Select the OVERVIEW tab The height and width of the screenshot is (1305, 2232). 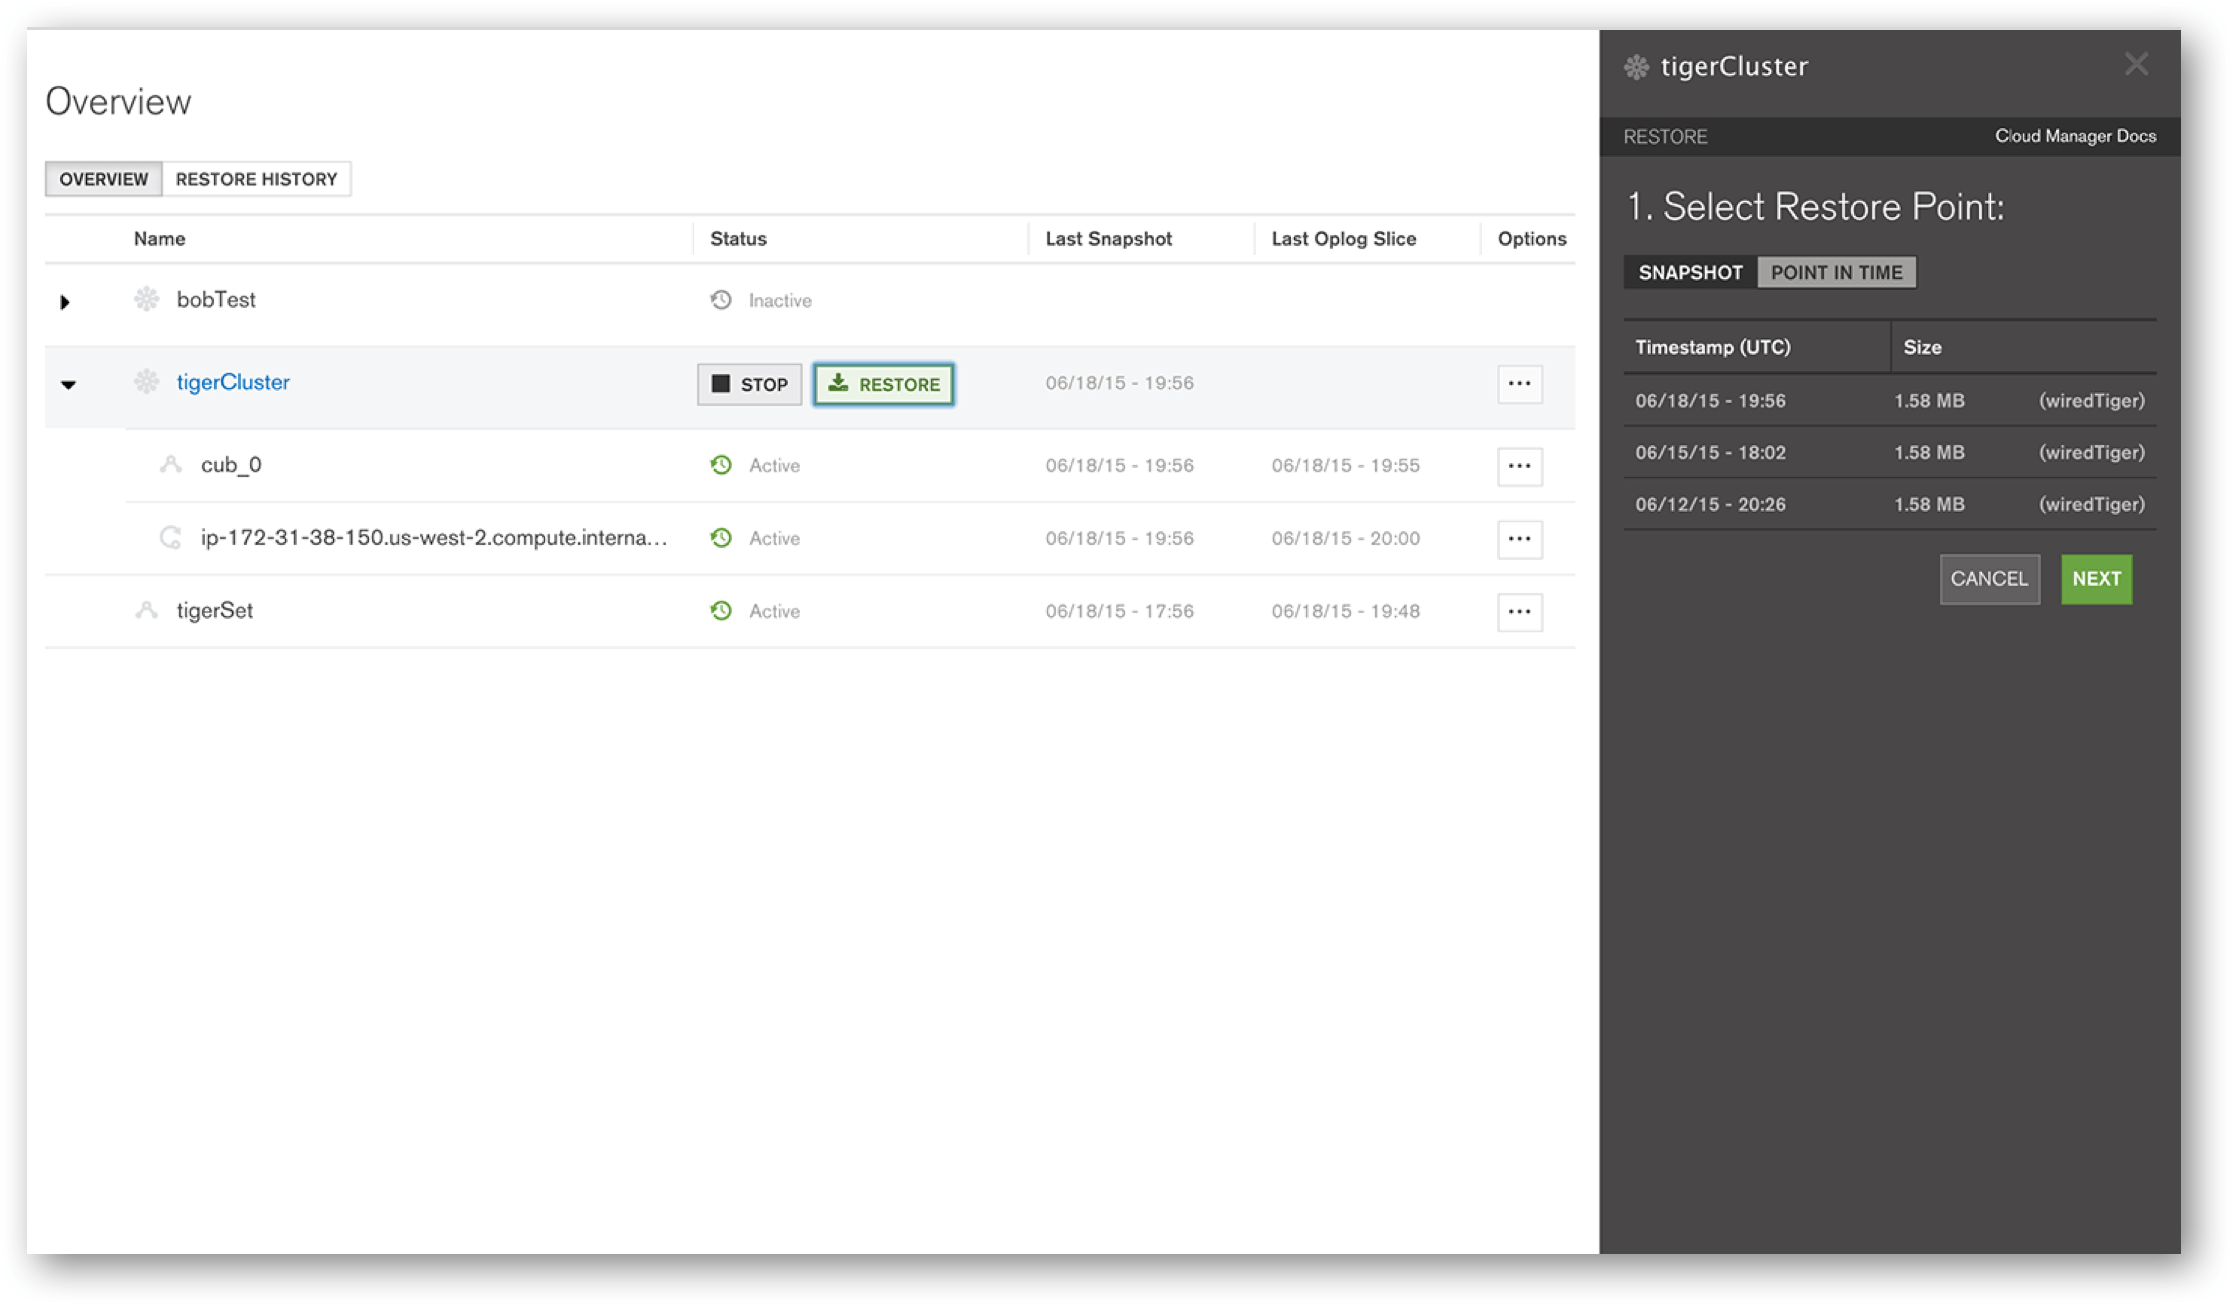point(103,179)
